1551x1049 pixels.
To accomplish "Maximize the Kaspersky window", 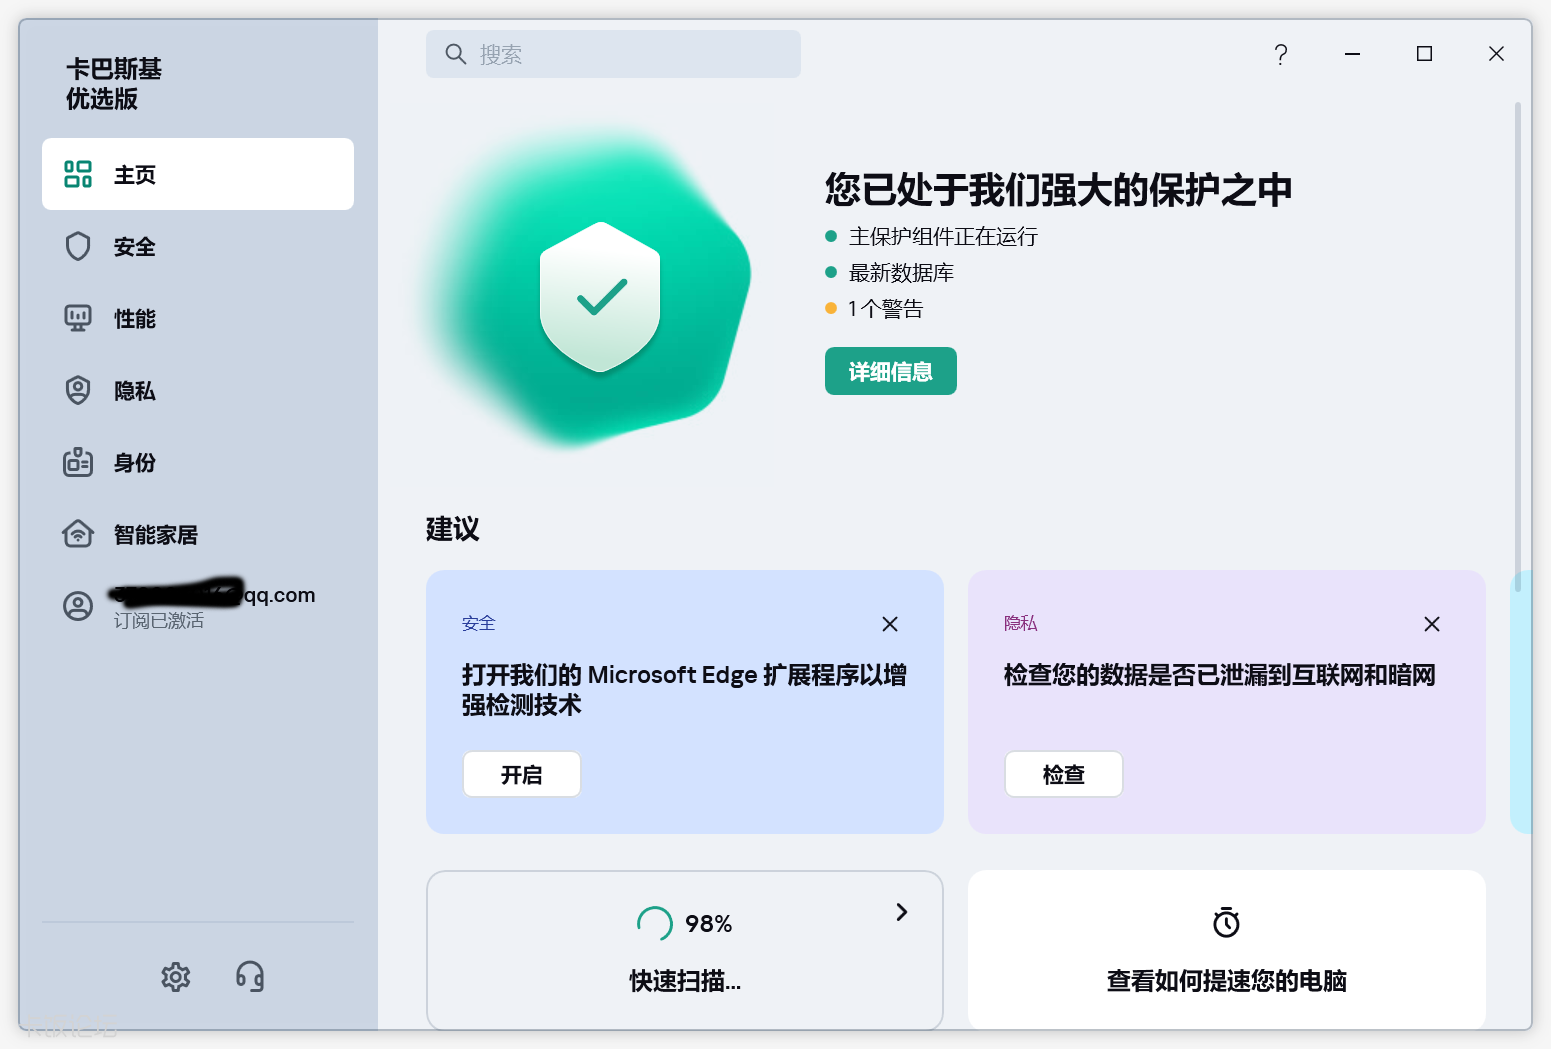I will coord(1425,54).
